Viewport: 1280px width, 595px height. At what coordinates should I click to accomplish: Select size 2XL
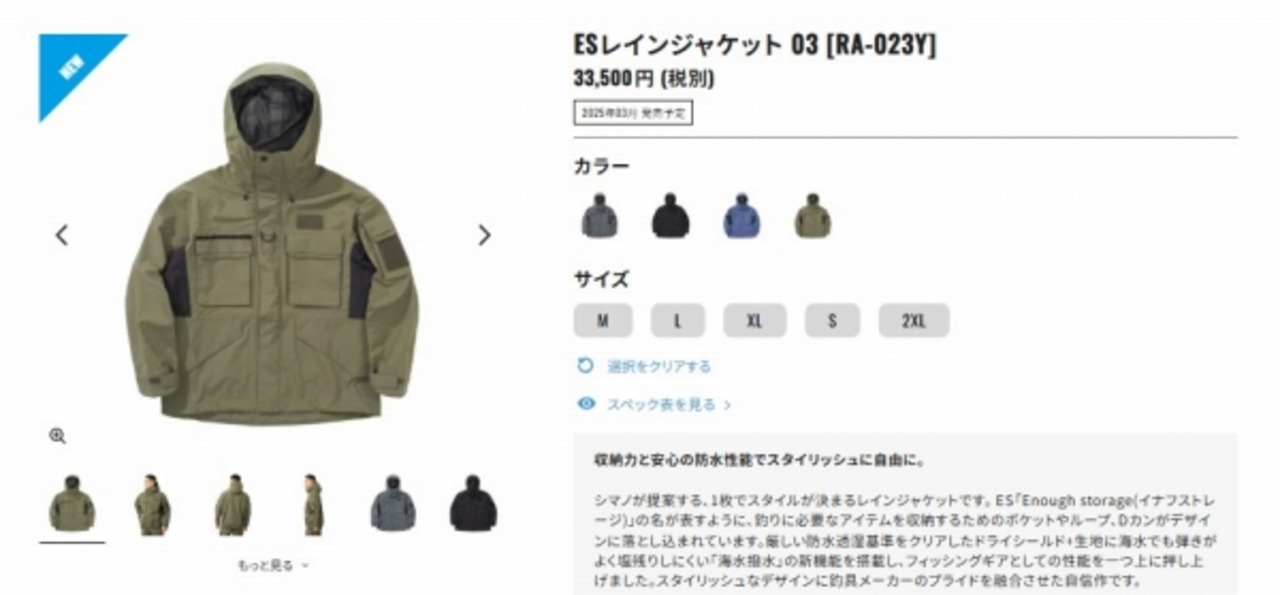click(914, 321)
